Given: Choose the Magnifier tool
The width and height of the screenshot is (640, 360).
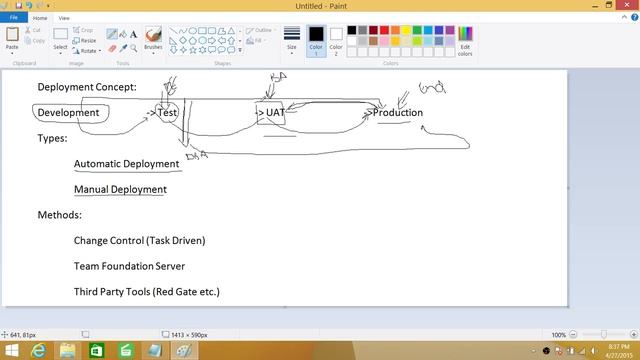Looking at the screenshot, I should coord(133,49).
